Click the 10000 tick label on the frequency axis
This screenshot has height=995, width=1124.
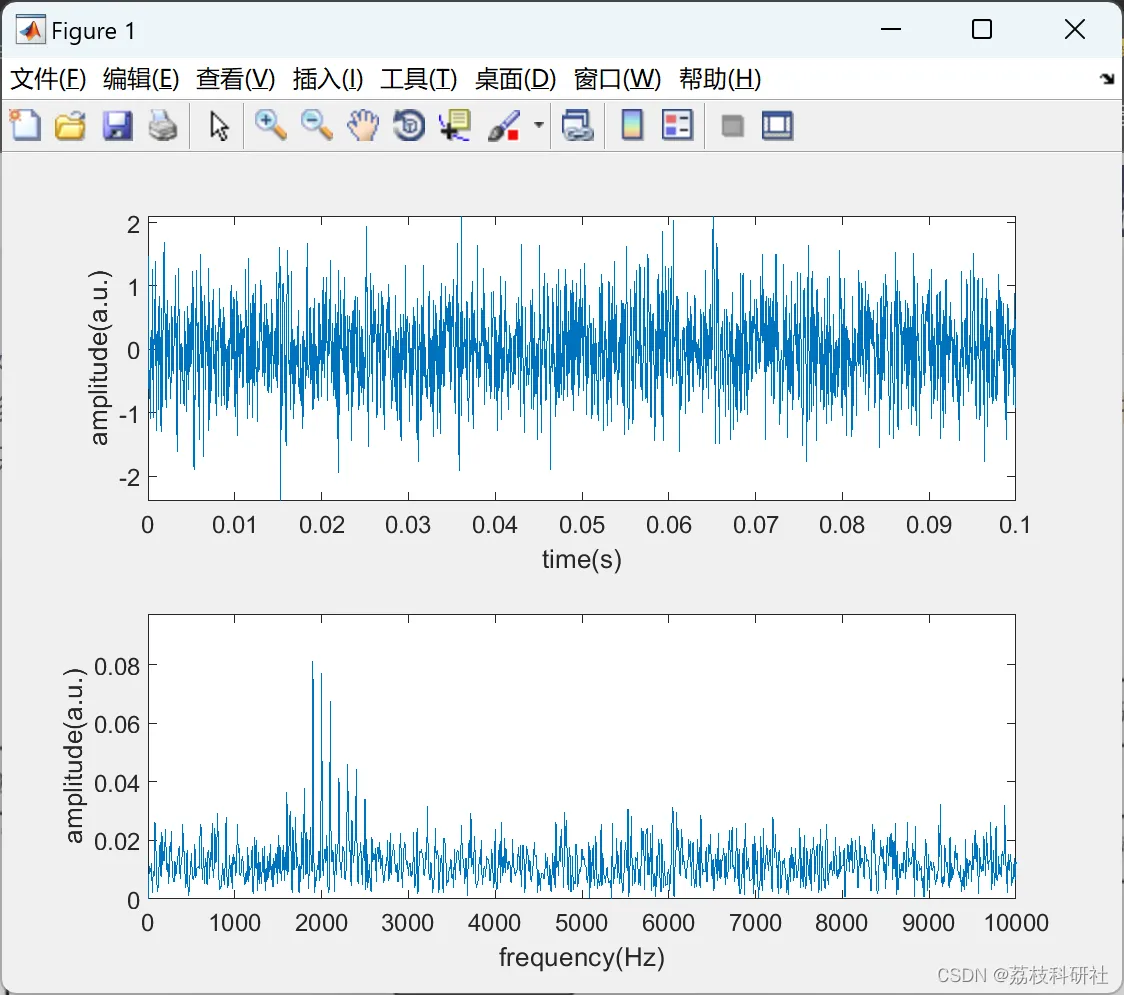1016,923
